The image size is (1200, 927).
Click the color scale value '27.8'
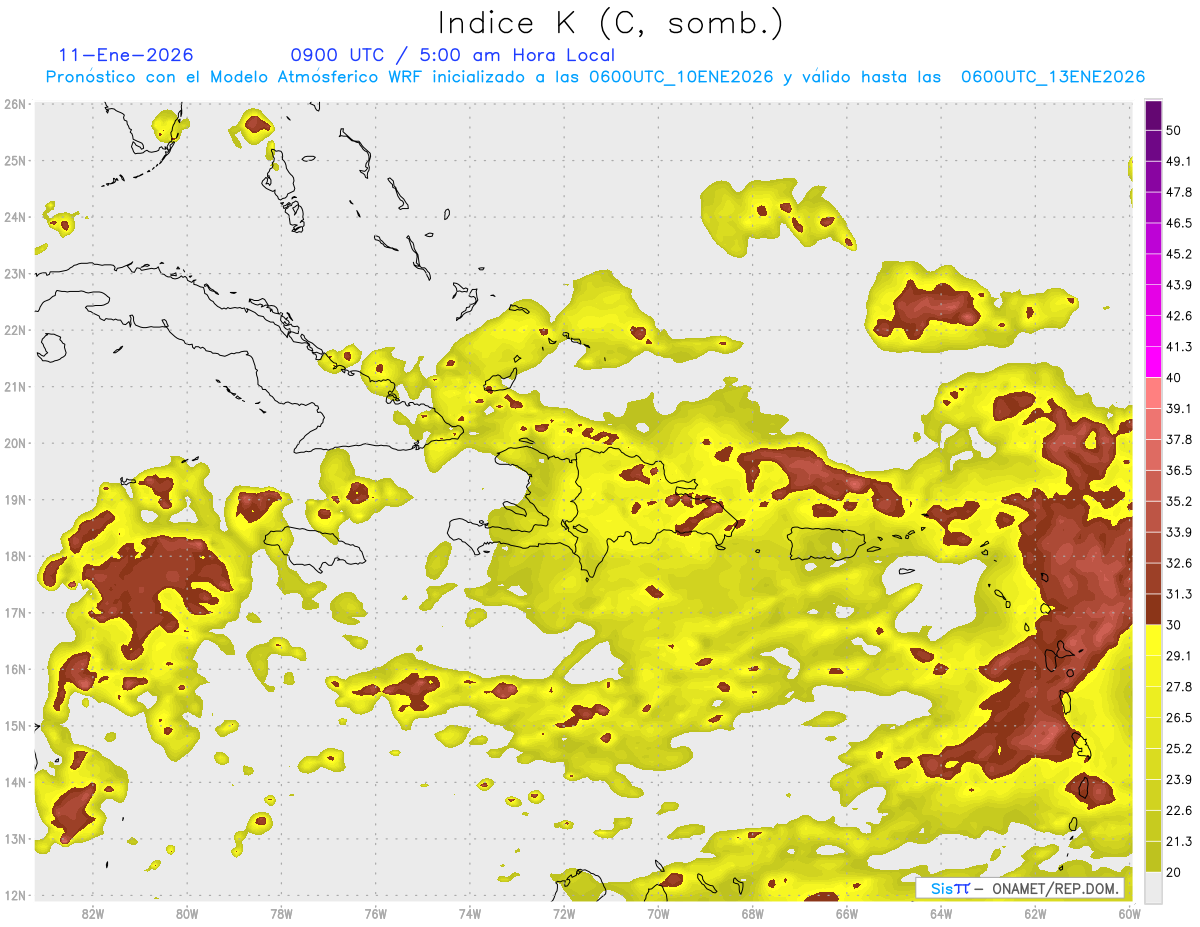(1179, 687)
